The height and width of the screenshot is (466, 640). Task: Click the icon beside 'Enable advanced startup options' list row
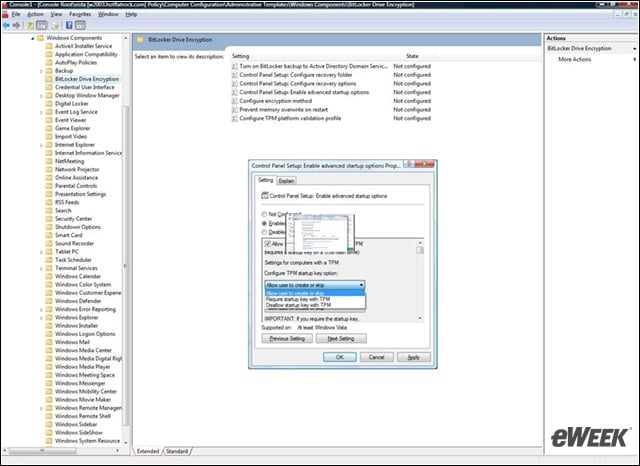(x=235, y=92)
